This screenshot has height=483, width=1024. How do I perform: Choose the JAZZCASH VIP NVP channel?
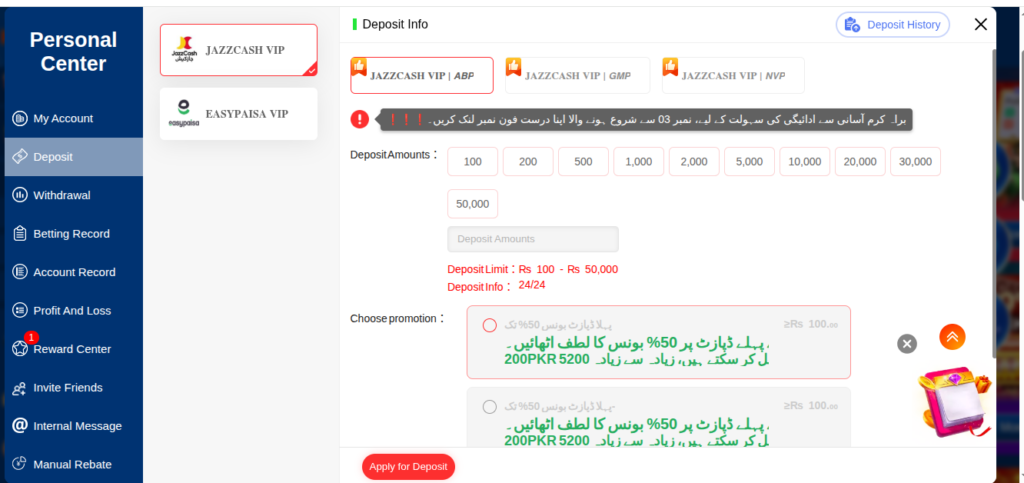click(733, 76)
